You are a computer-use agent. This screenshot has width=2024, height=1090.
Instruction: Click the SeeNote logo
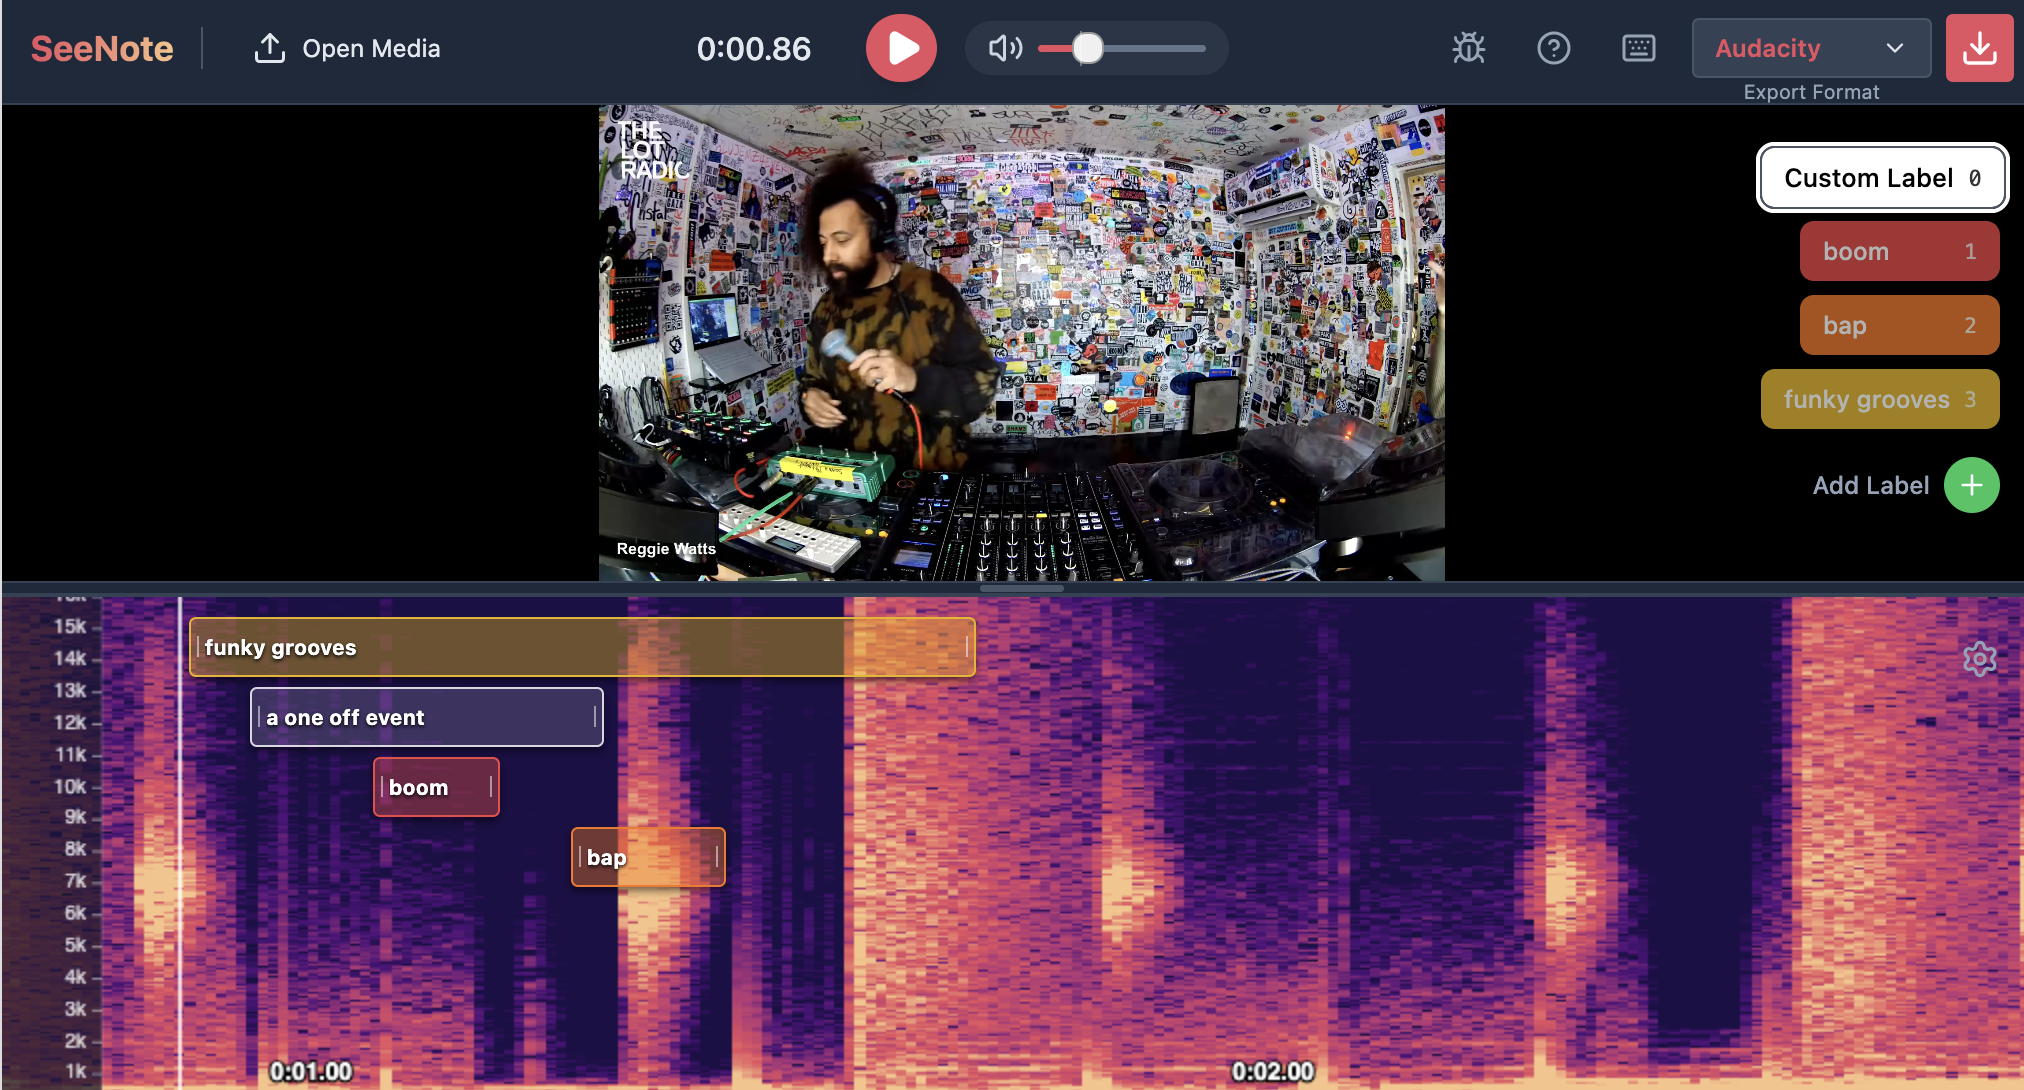click(x=102, y=48)
